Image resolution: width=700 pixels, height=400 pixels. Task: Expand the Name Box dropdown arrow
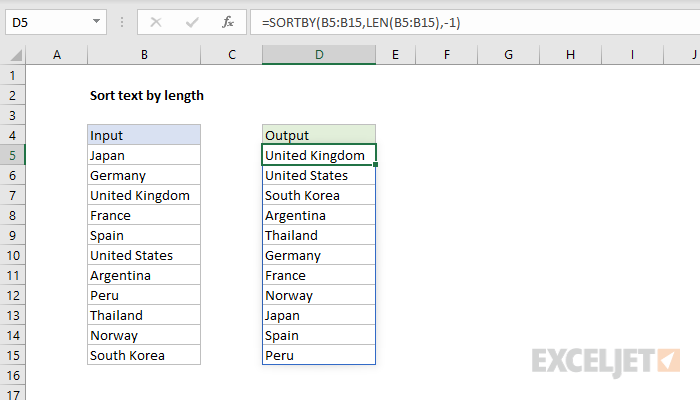[x=96, y=21]
